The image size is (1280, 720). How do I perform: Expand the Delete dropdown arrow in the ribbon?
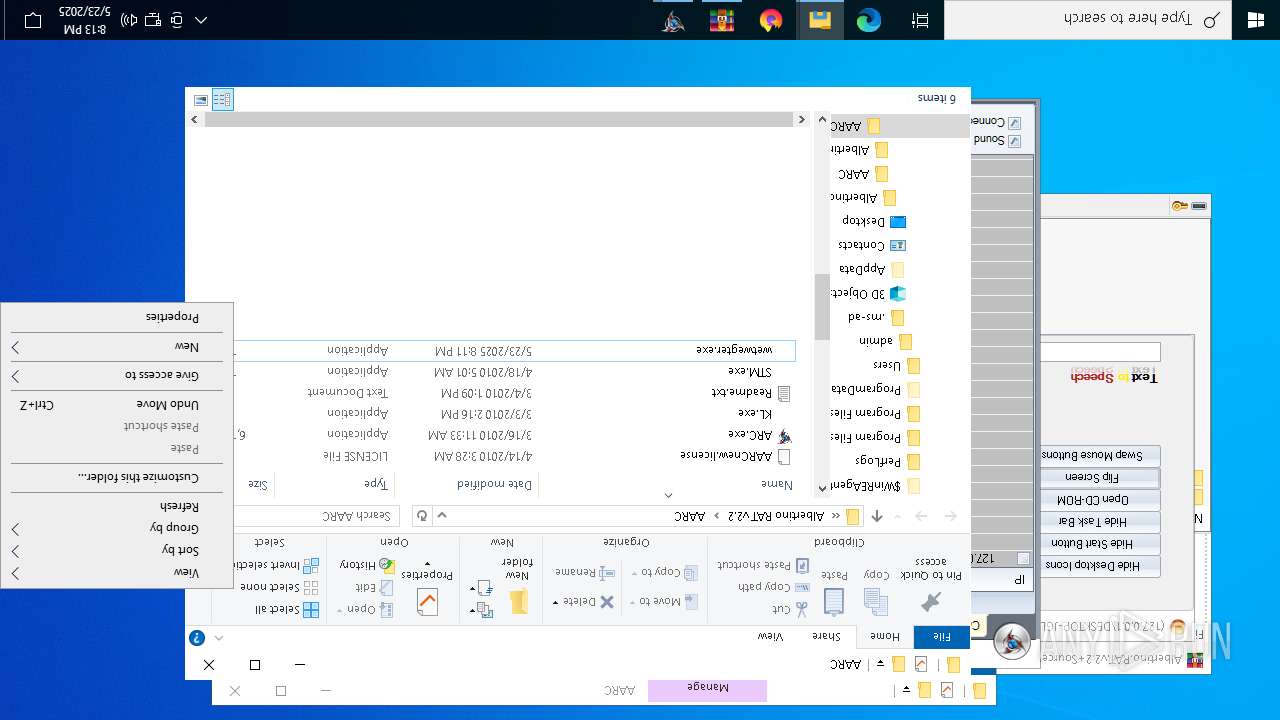click(x=556, y=602)
